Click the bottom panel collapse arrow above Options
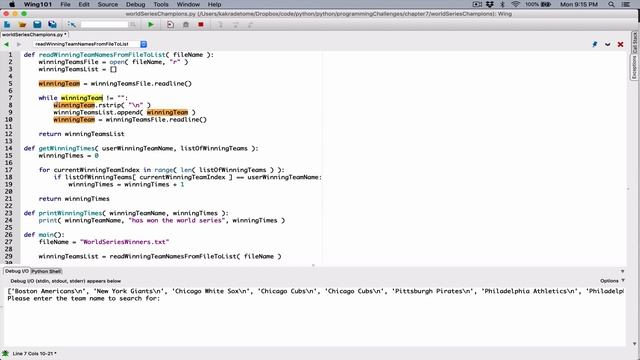 (x=622, y=271)
